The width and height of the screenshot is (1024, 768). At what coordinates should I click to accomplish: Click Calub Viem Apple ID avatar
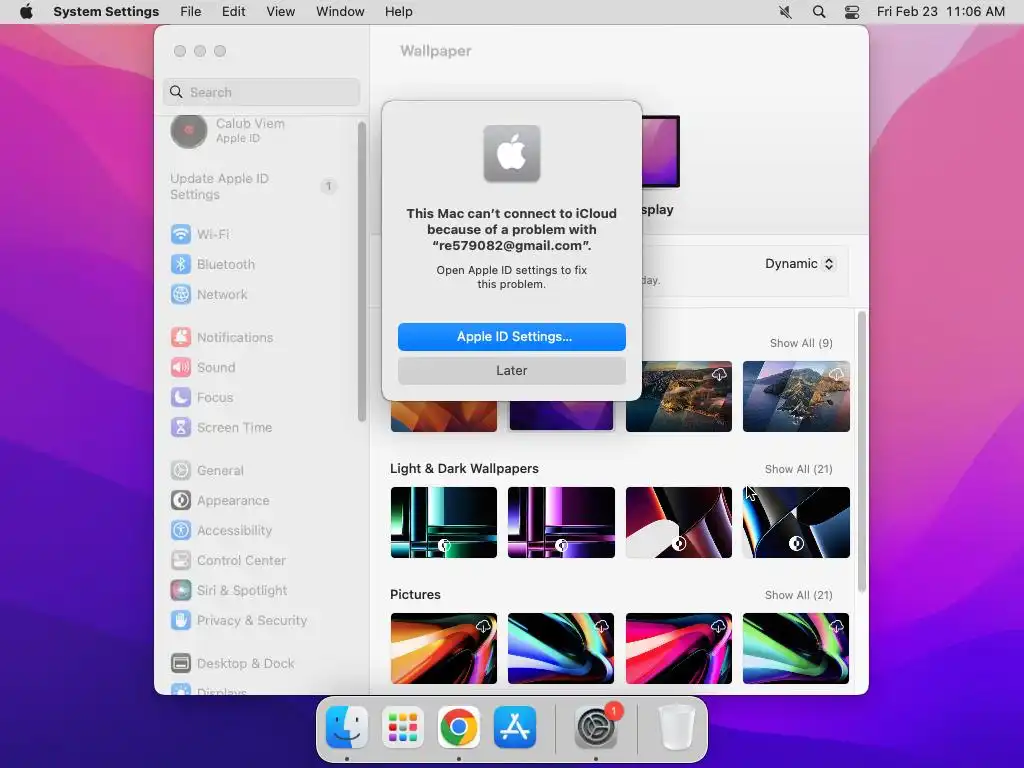pyautogui.click(x=189, y=131)
